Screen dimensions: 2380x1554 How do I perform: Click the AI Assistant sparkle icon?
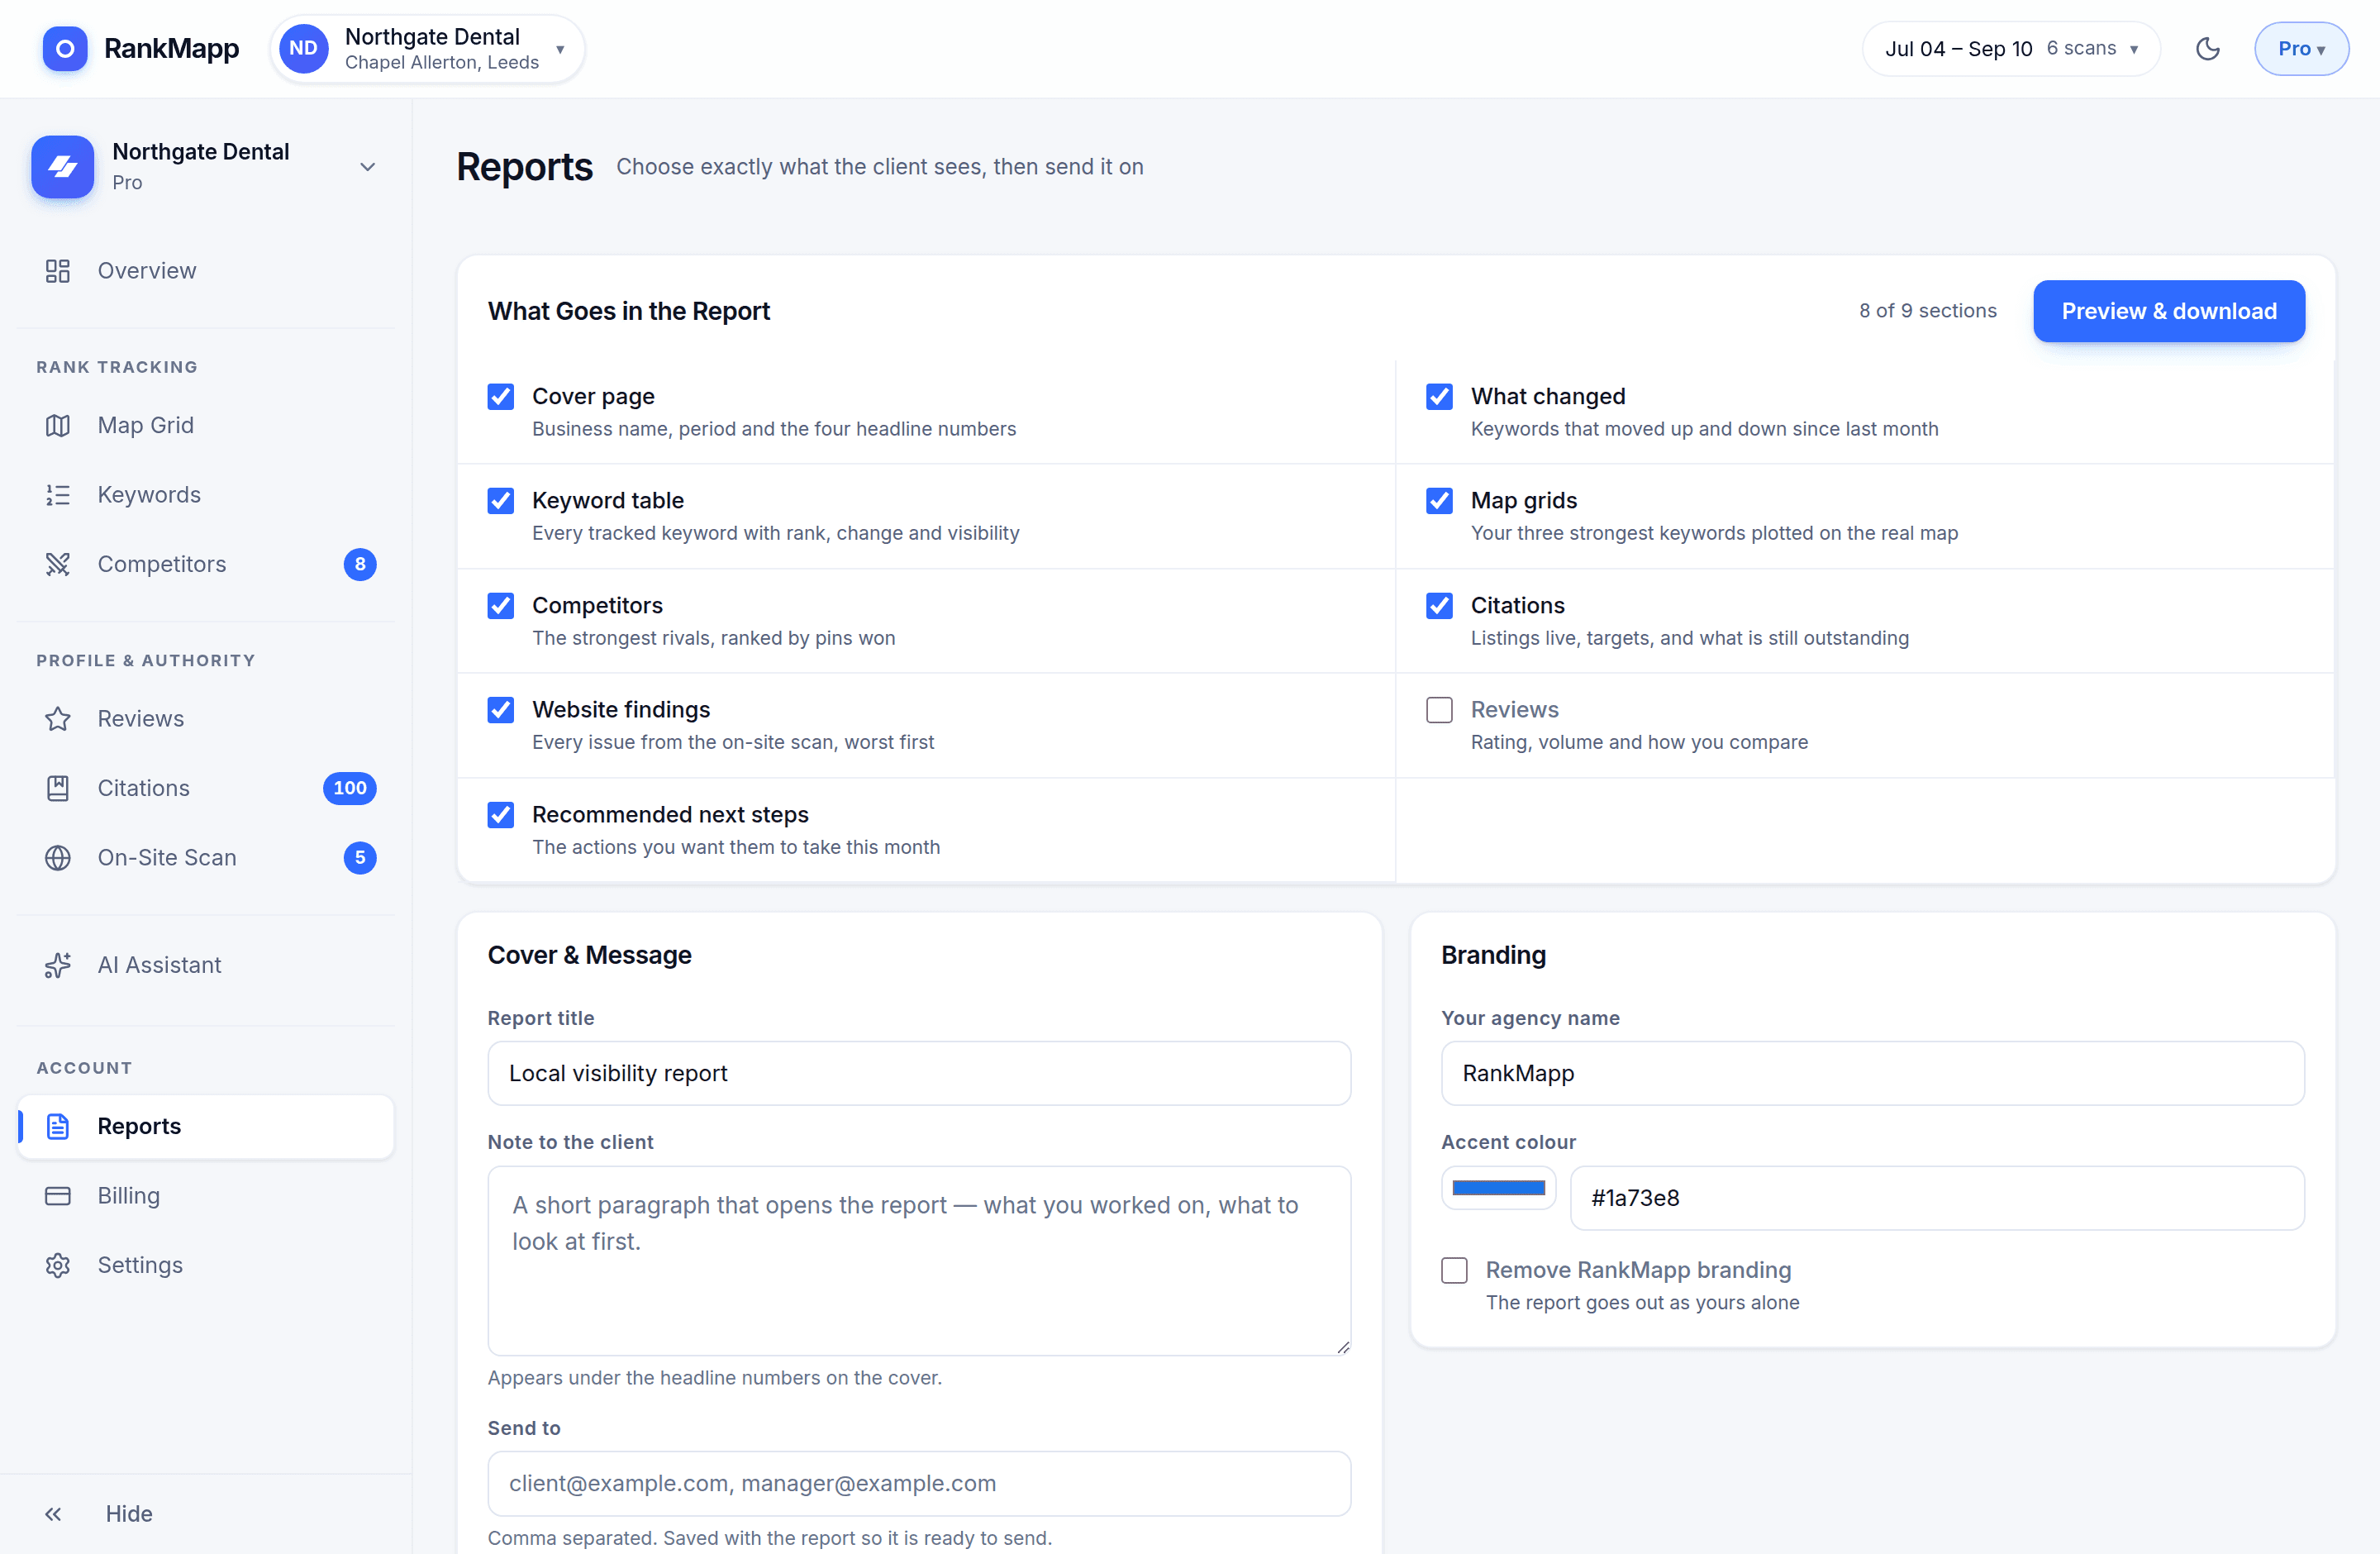coord(58,965)
